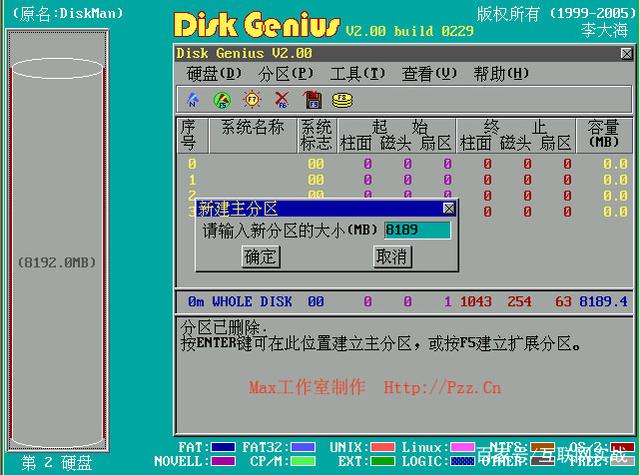The width and height of the screenshot is (640, 475).
Task: Click the Http://Pzz.Cn link text
Action: (x=442, y=387)
